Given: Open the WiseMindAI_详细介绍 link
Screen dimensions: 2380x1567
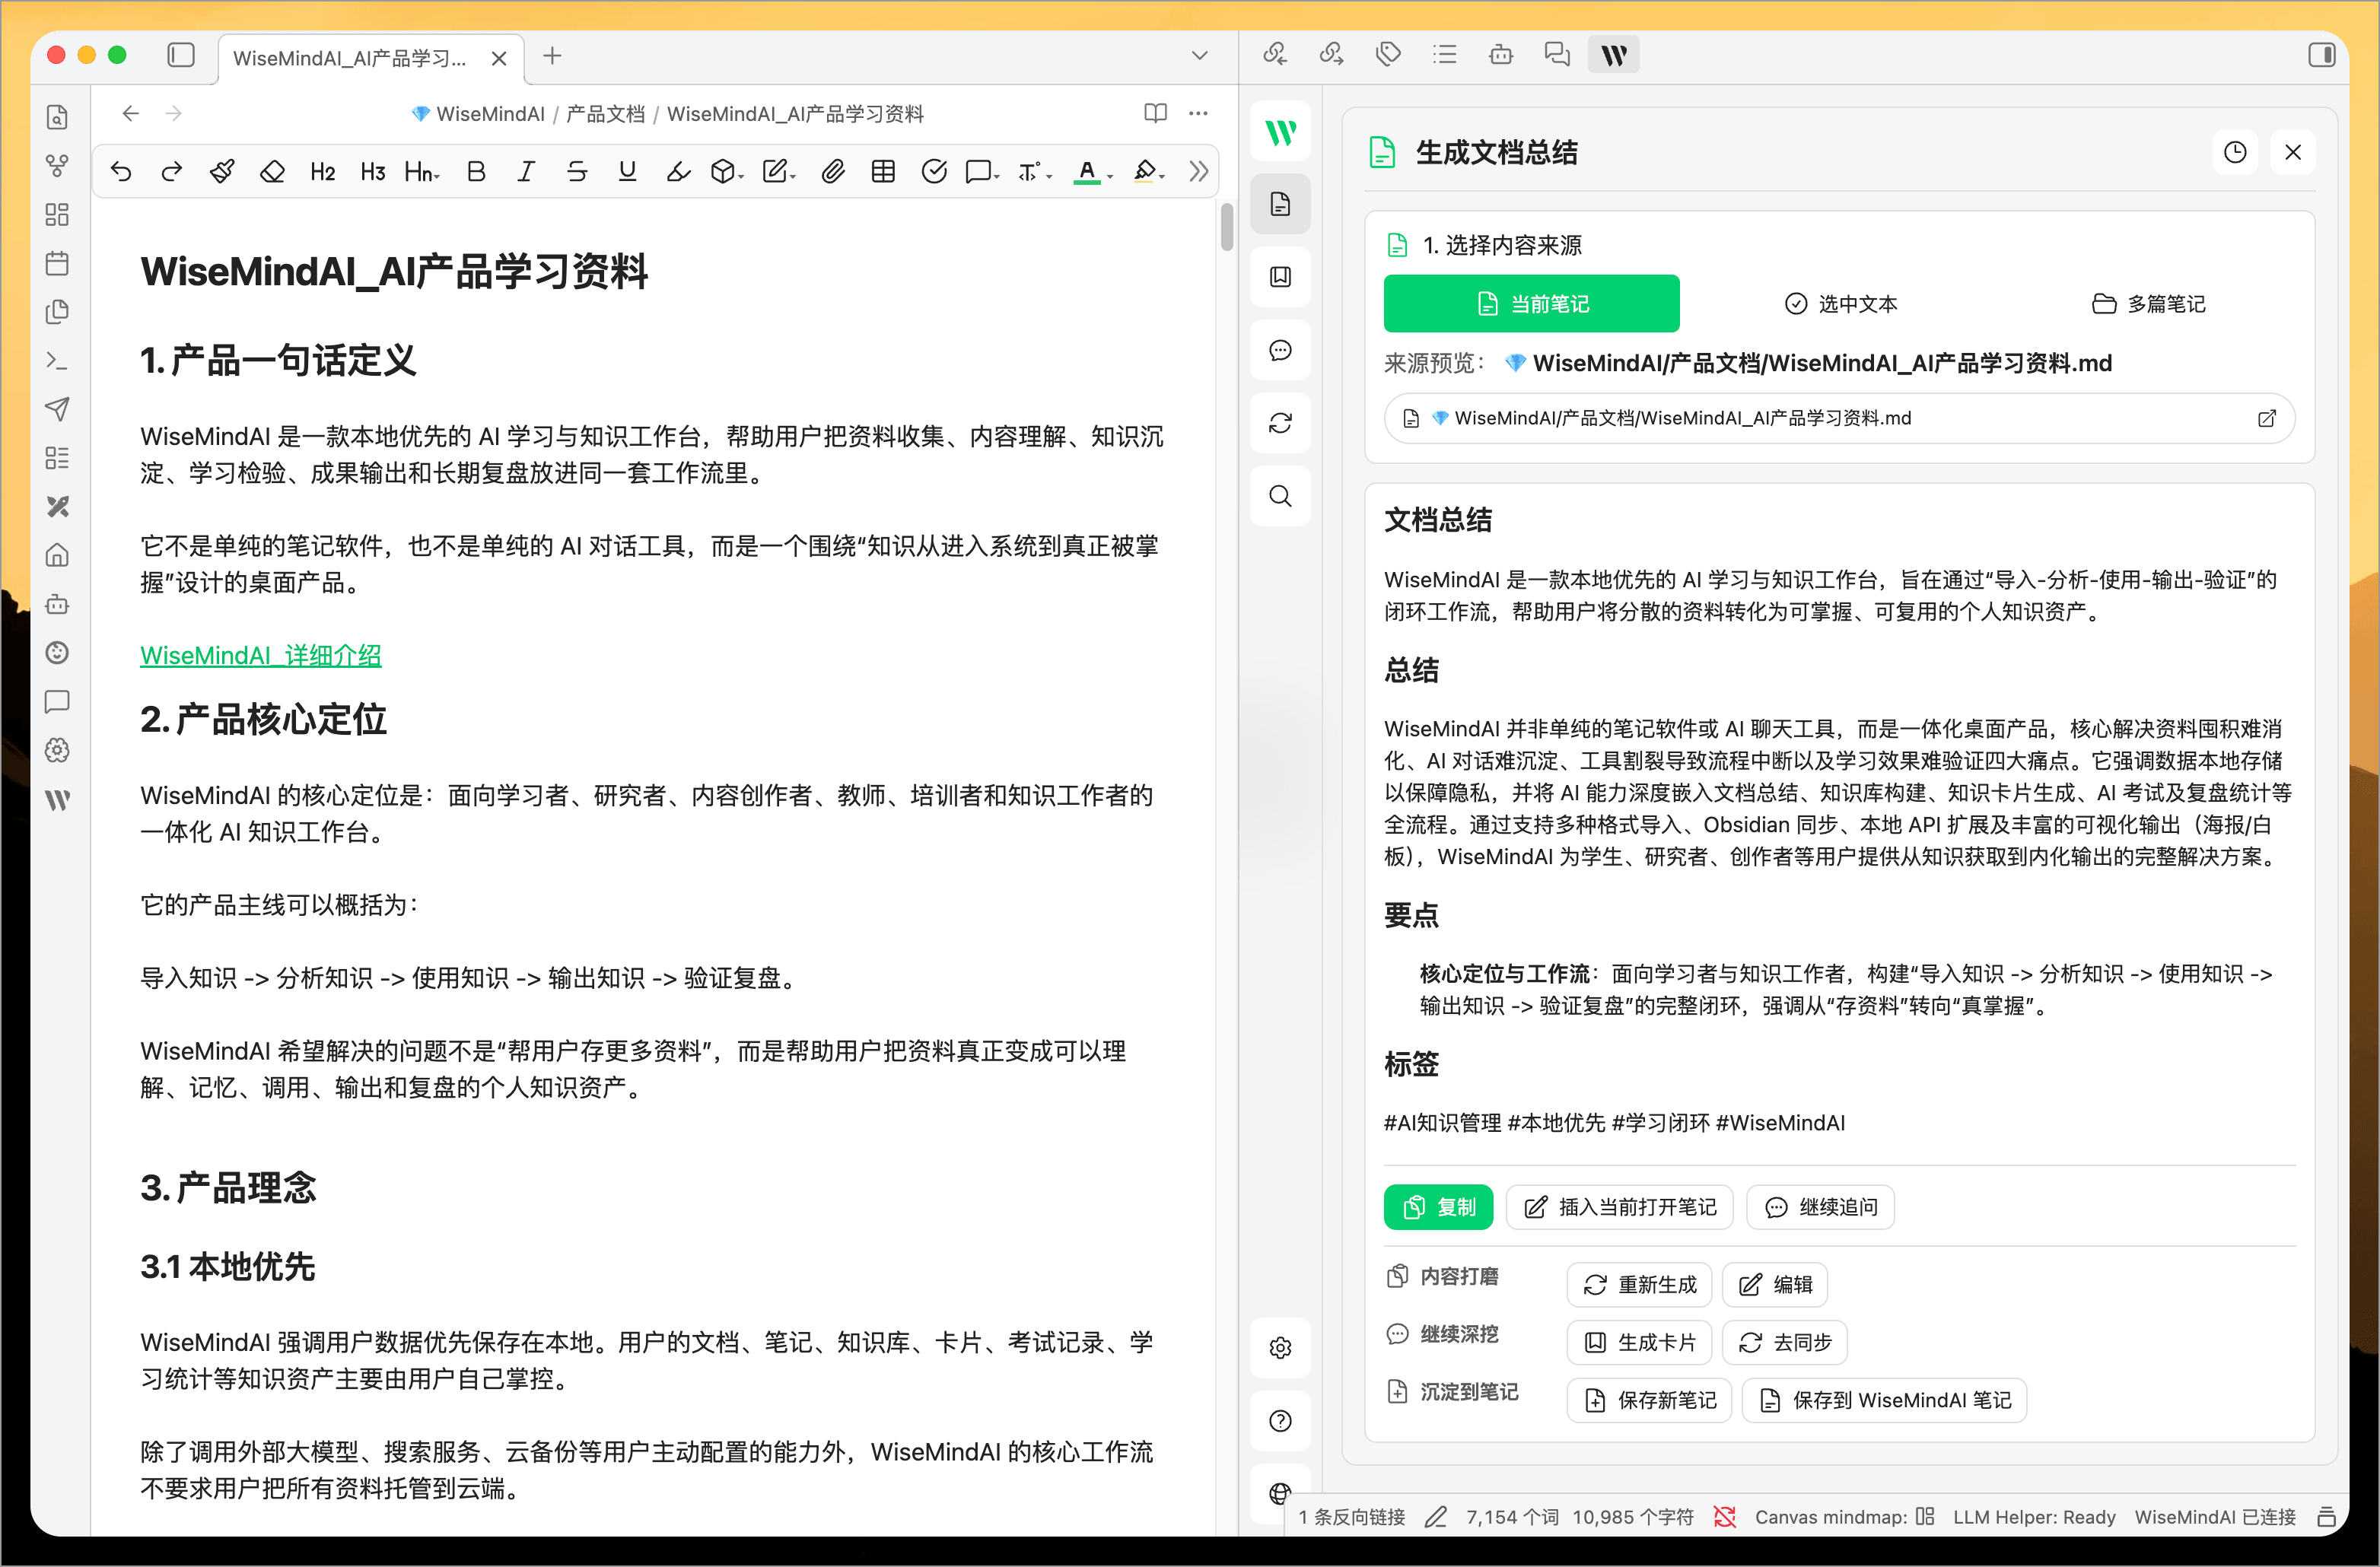Looking at the screenshot, I should pos(260,656).
